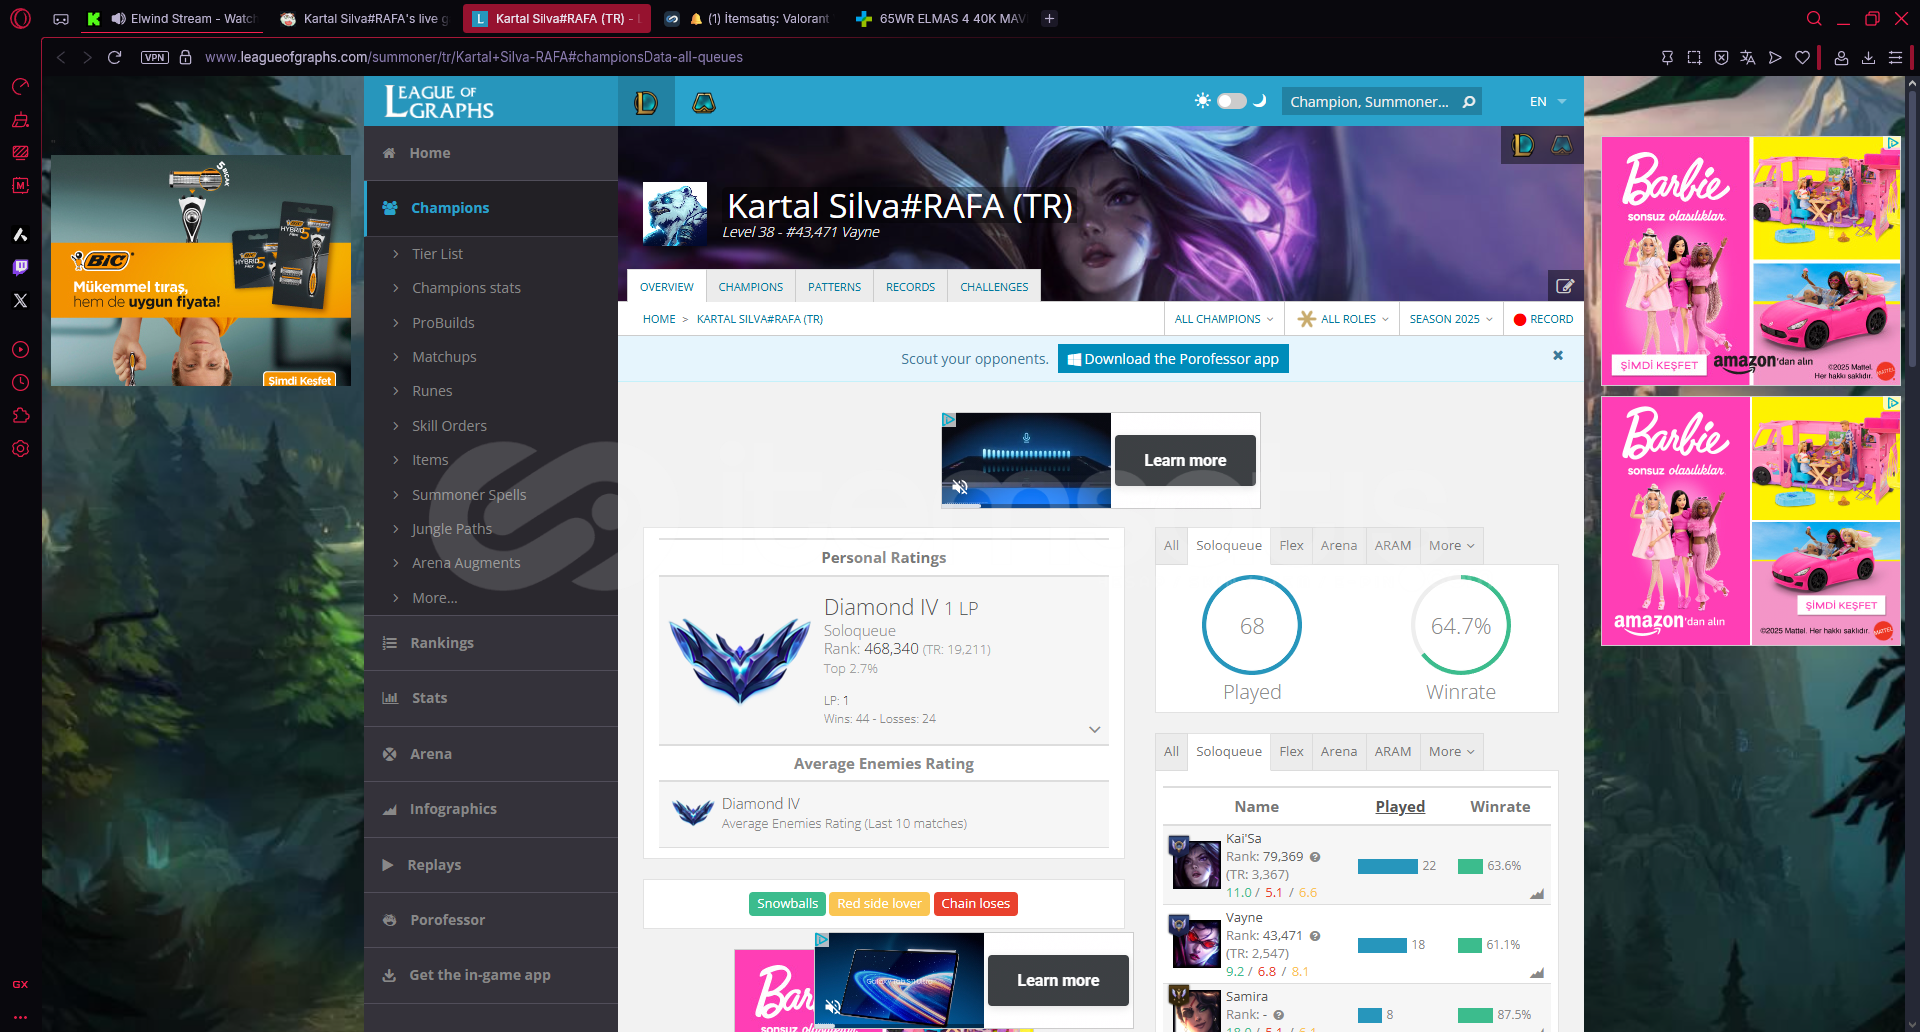This screenshot has height=1032, width=1920.
Task: Open the SEASON 2025 dropdown
Action: click(1450, 319)
